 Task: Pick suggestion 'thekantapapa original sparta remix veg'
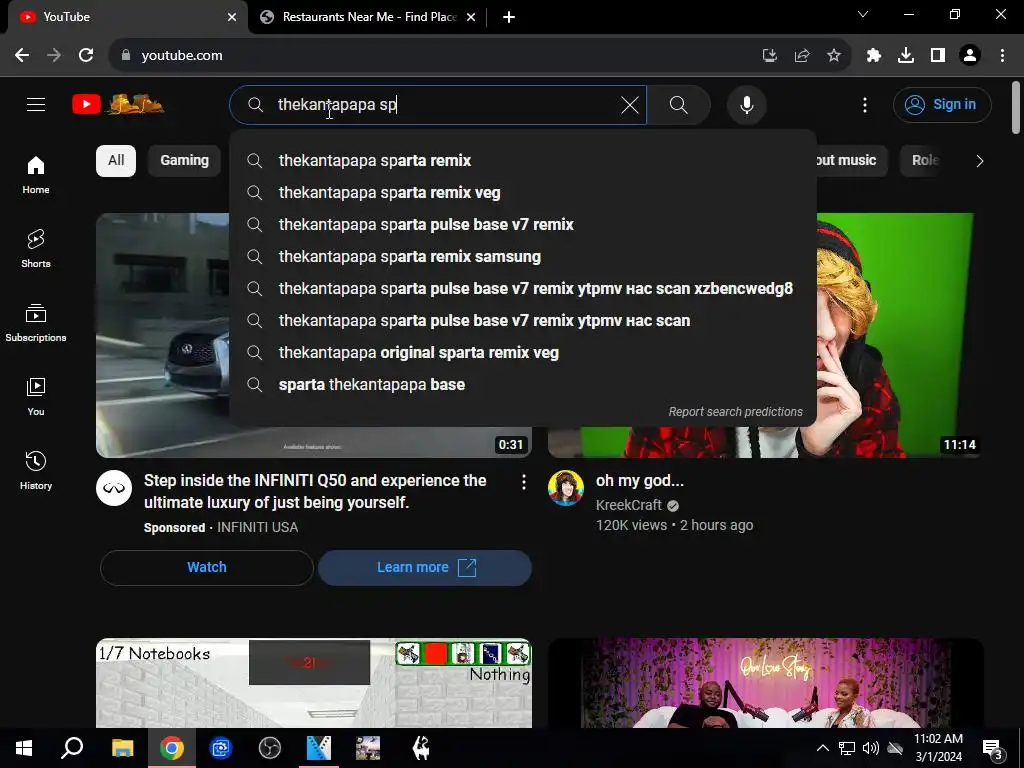click(x=522, y=353)
